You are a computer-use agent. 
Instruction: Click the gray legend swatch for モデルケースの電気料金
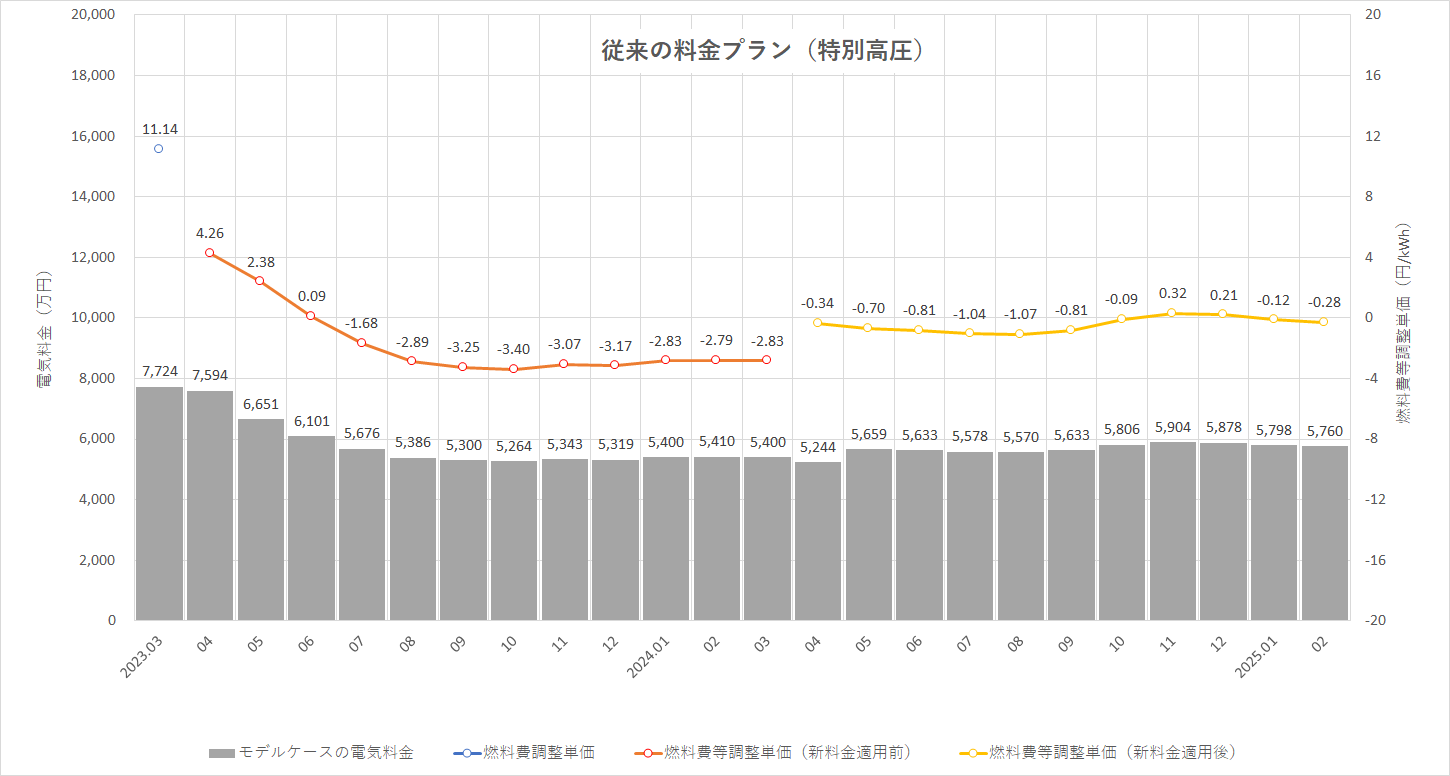[222, 752]
